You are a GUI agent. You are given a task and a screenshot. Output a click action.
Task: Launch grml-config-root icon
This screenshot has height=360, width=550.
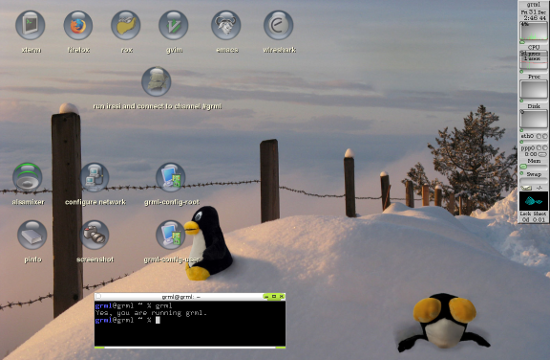coord(171,177)
